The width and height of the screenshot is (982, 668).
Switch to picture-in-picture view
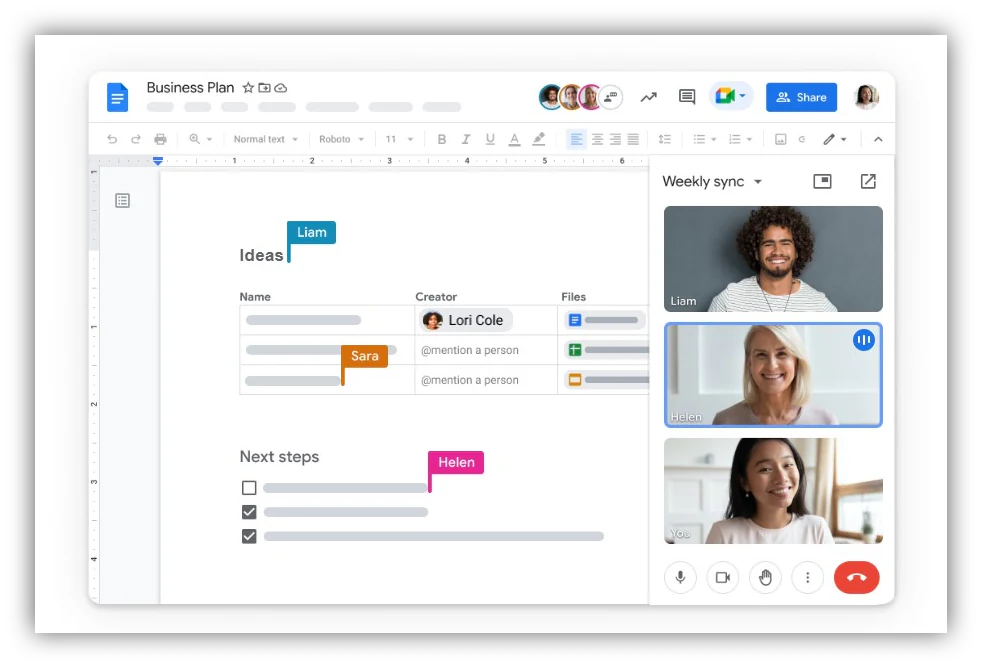pos(822,182)
